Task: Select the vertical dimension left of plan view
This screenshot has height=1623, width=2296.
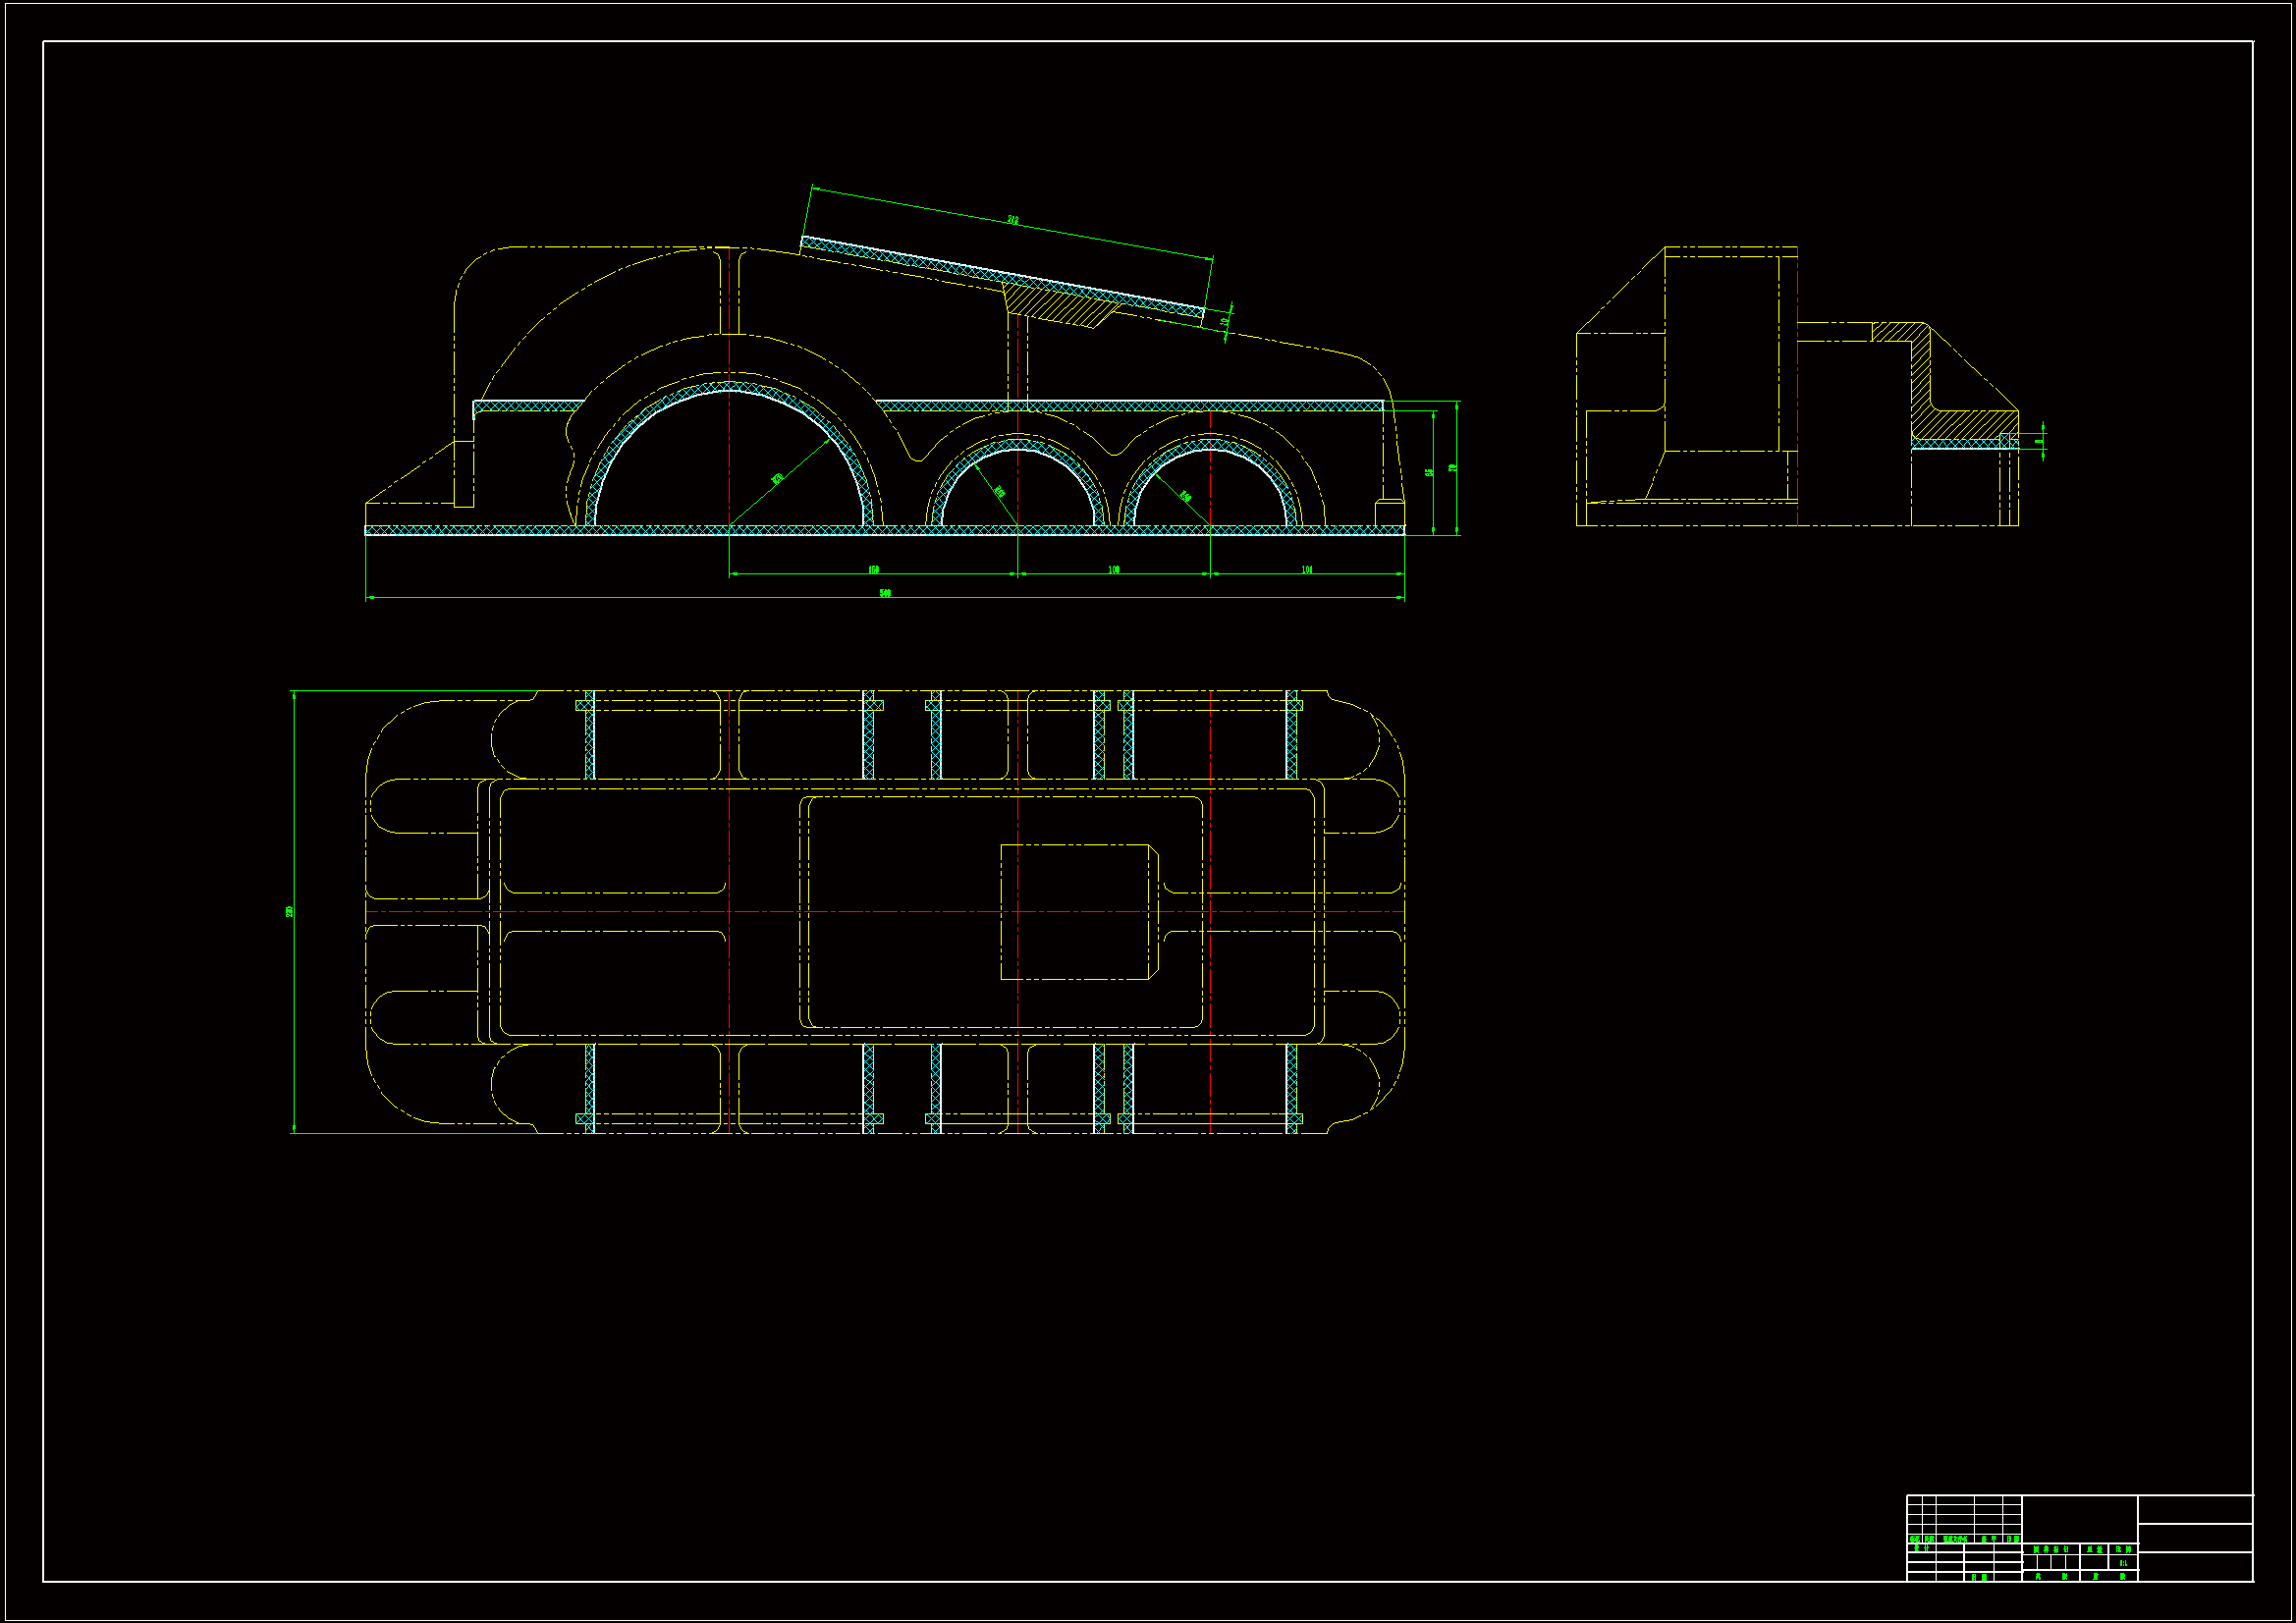Action: (290, 912)
